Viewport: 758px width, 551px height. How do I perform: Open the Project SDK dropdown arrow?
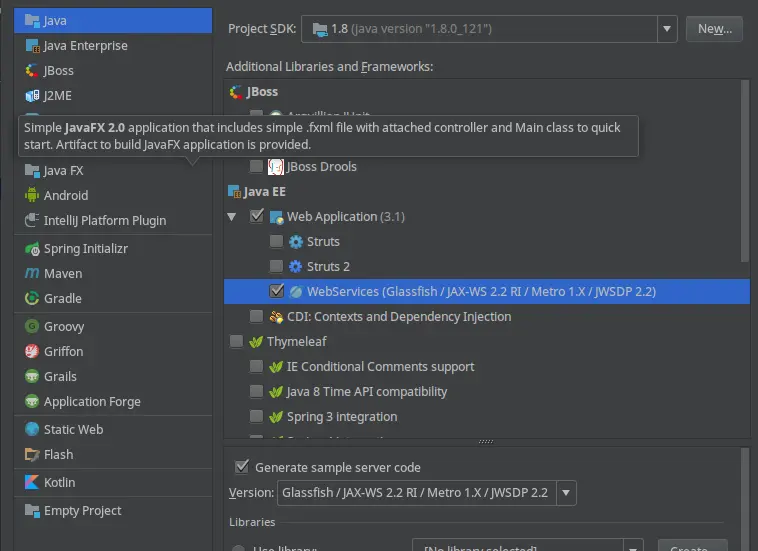pos(667,29)
